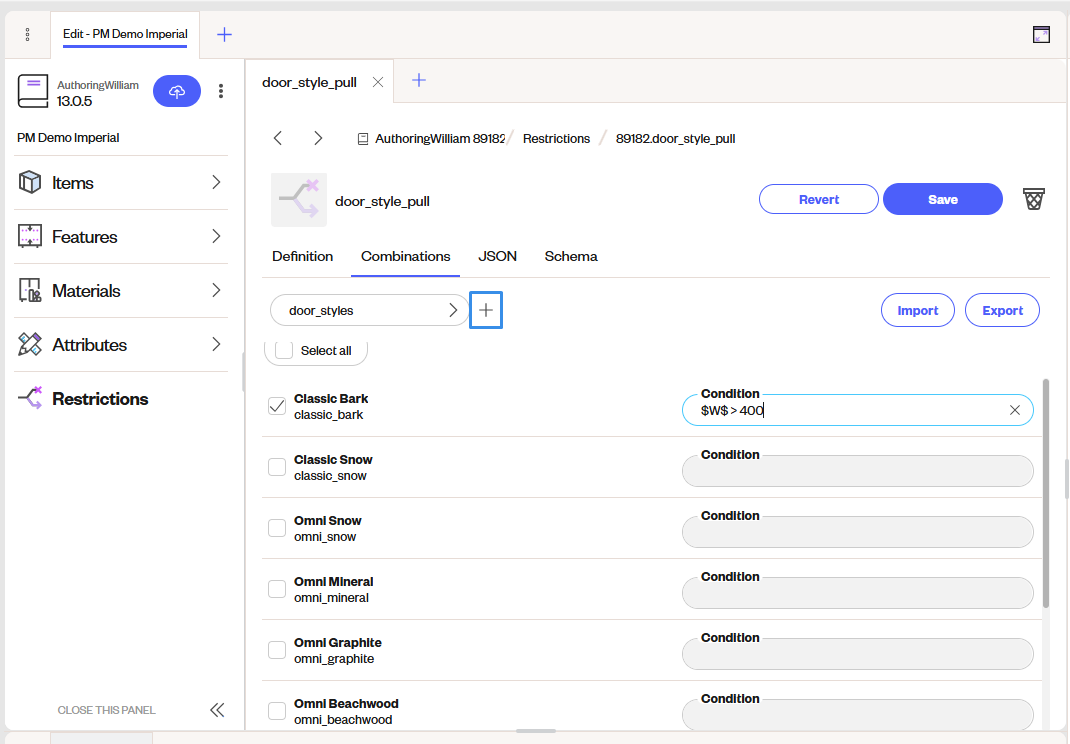This screenshot has width=1070, height=744.
Task: Expand the Attributes section chevron
Action: (x=216, y=344)
